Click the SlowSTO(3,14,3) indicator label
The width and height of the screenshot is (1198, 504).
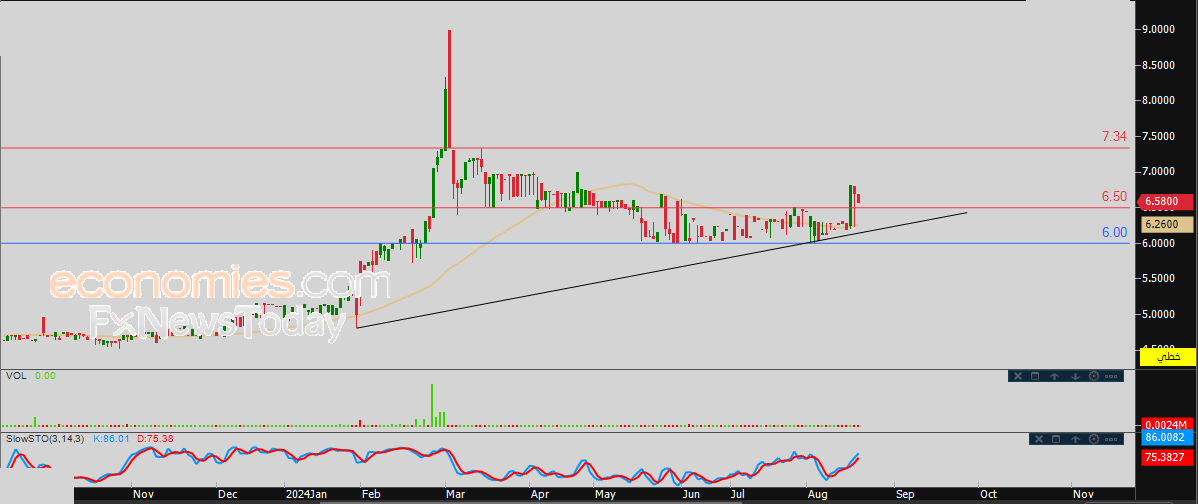click(x=45, y=438)
